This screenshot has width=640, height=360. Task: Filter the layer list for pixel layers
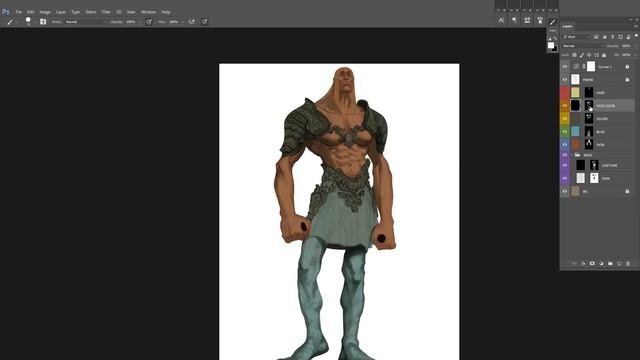[x=596, y=37]
